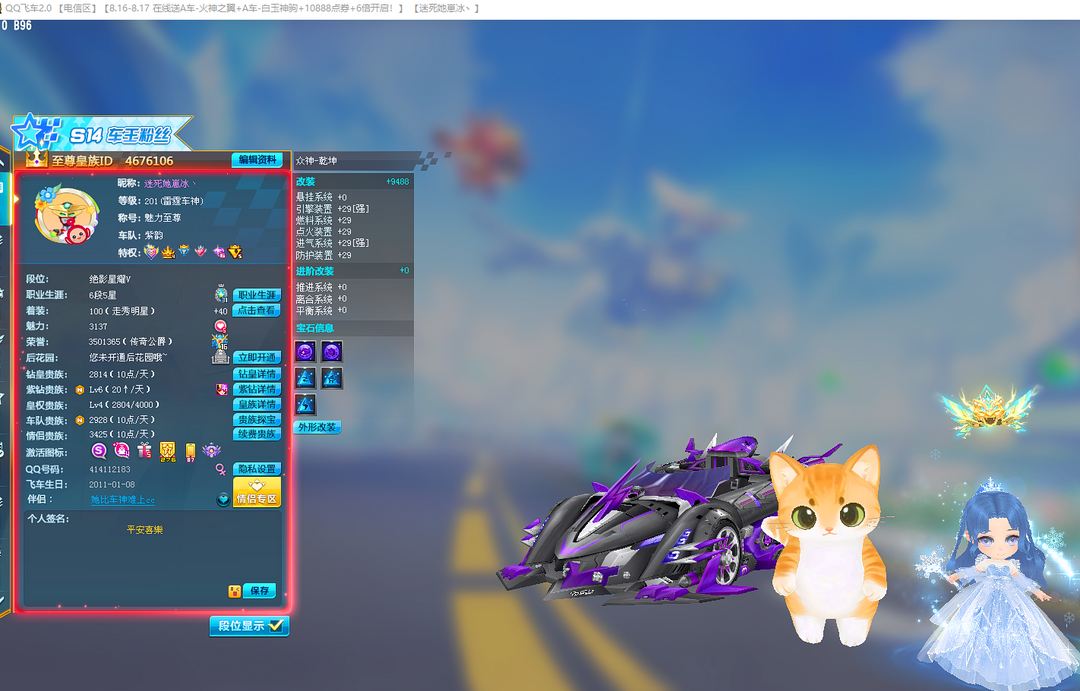This screenshot has height=691, width=1080.
Task: Click the purple race car model
Action: (x=637, y=520)
